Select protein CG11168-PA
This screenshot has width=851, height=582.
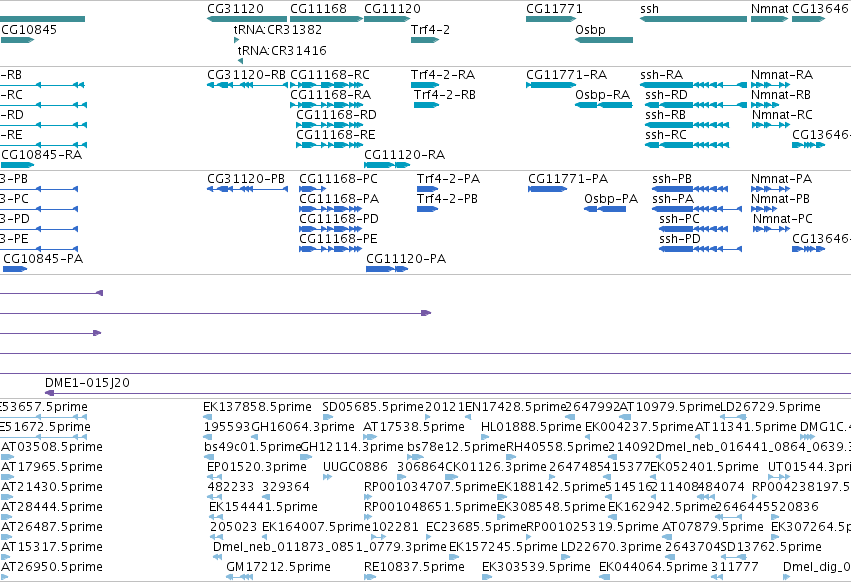tap(339, 199)
